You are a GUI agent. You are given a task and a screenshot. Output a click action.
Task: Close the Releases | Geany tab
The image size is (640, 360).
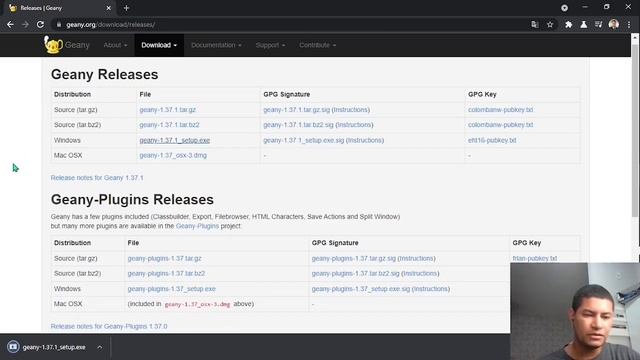(x=109, y=8)
